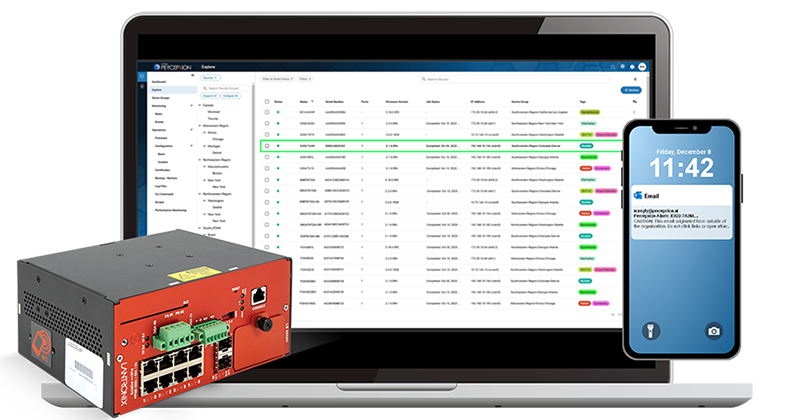Viewport: 800px width, 420px height.
Task: Check the box for Los Angeles device row
Action: pyautogui.click(x=267, y=112)
